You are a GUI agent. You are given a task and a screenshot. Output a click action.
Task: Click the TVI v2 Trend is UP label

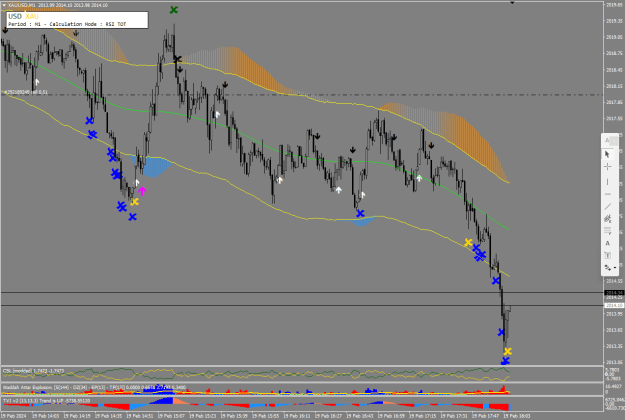pos(46,401)
